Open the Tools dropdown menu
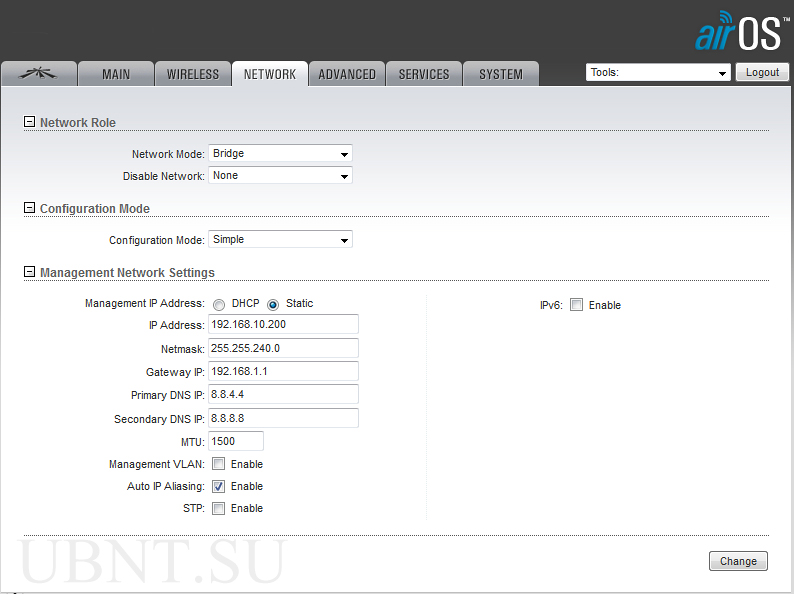Image resolution: width=794 pixels, height=594 pixels. coord(658,73)
